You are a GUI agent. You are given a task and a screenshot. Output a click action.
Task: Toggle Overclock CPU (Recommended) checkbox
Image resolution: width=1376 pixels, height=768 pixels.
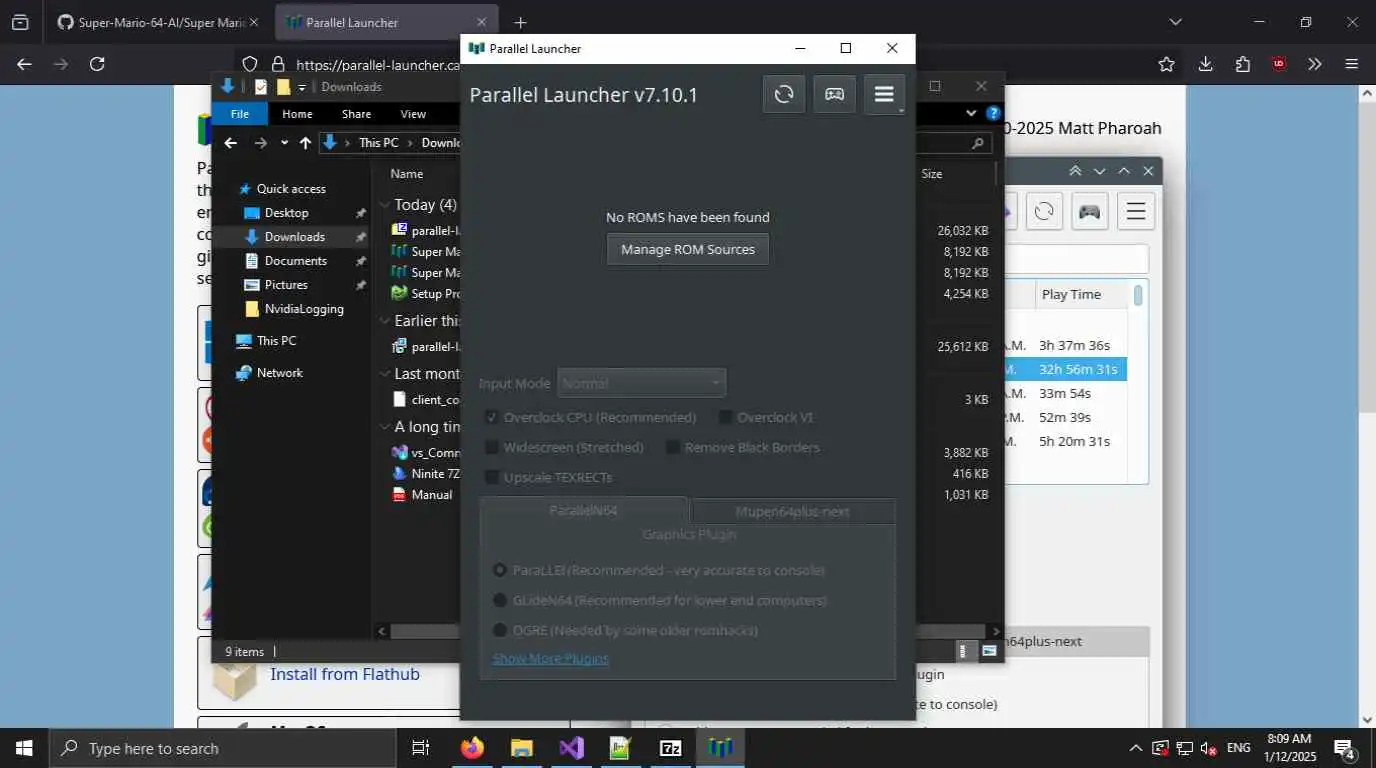tap(491, 417)
